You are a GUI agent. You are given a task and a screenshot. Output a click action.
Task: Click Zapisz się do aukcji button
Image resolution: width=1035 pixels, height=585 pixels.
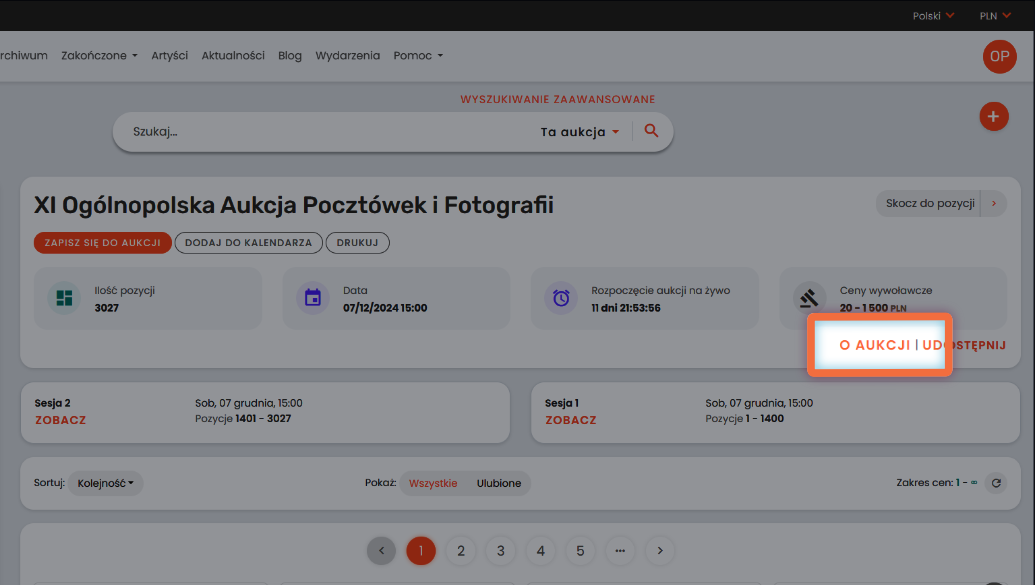(x=102, y=243)
